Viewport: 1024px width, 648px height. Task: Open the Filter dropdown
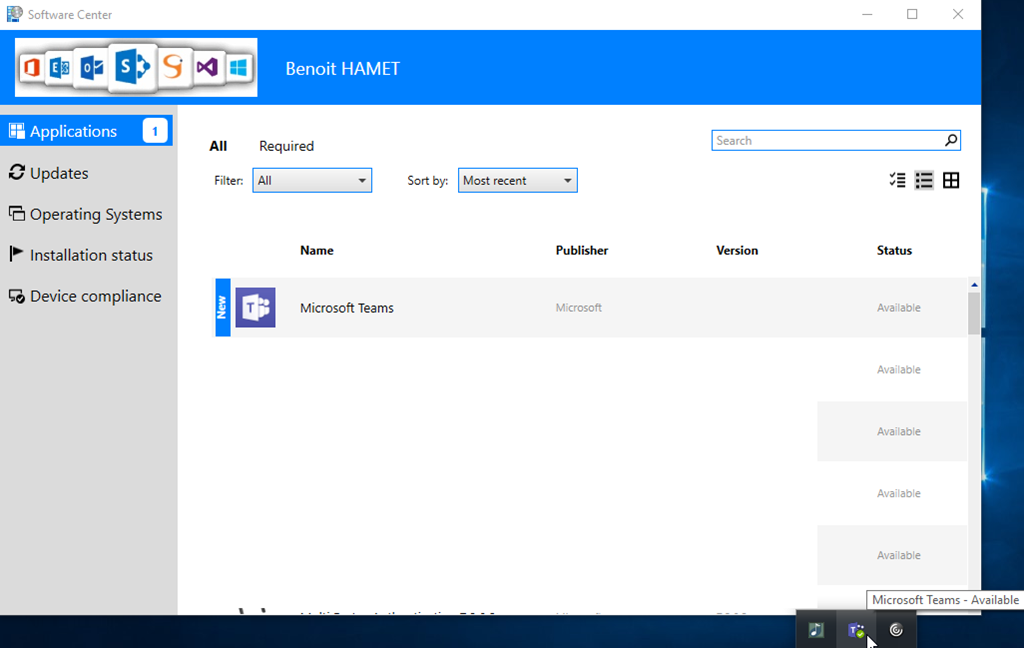pyautogui.click(x=312, y=181)
